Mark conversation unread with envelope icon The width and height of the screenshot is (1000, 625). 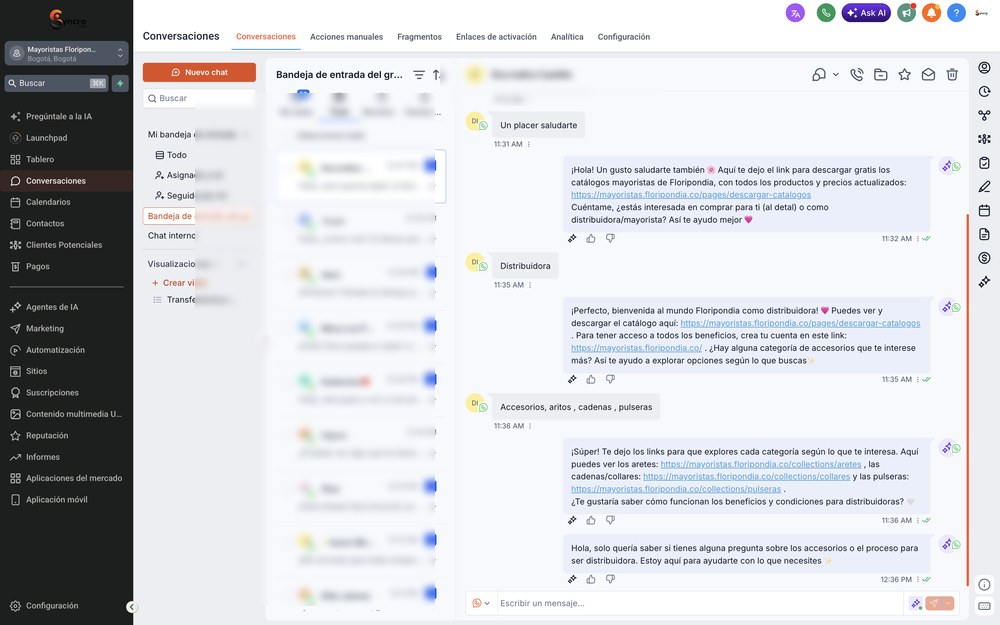(x=928, y=75)
